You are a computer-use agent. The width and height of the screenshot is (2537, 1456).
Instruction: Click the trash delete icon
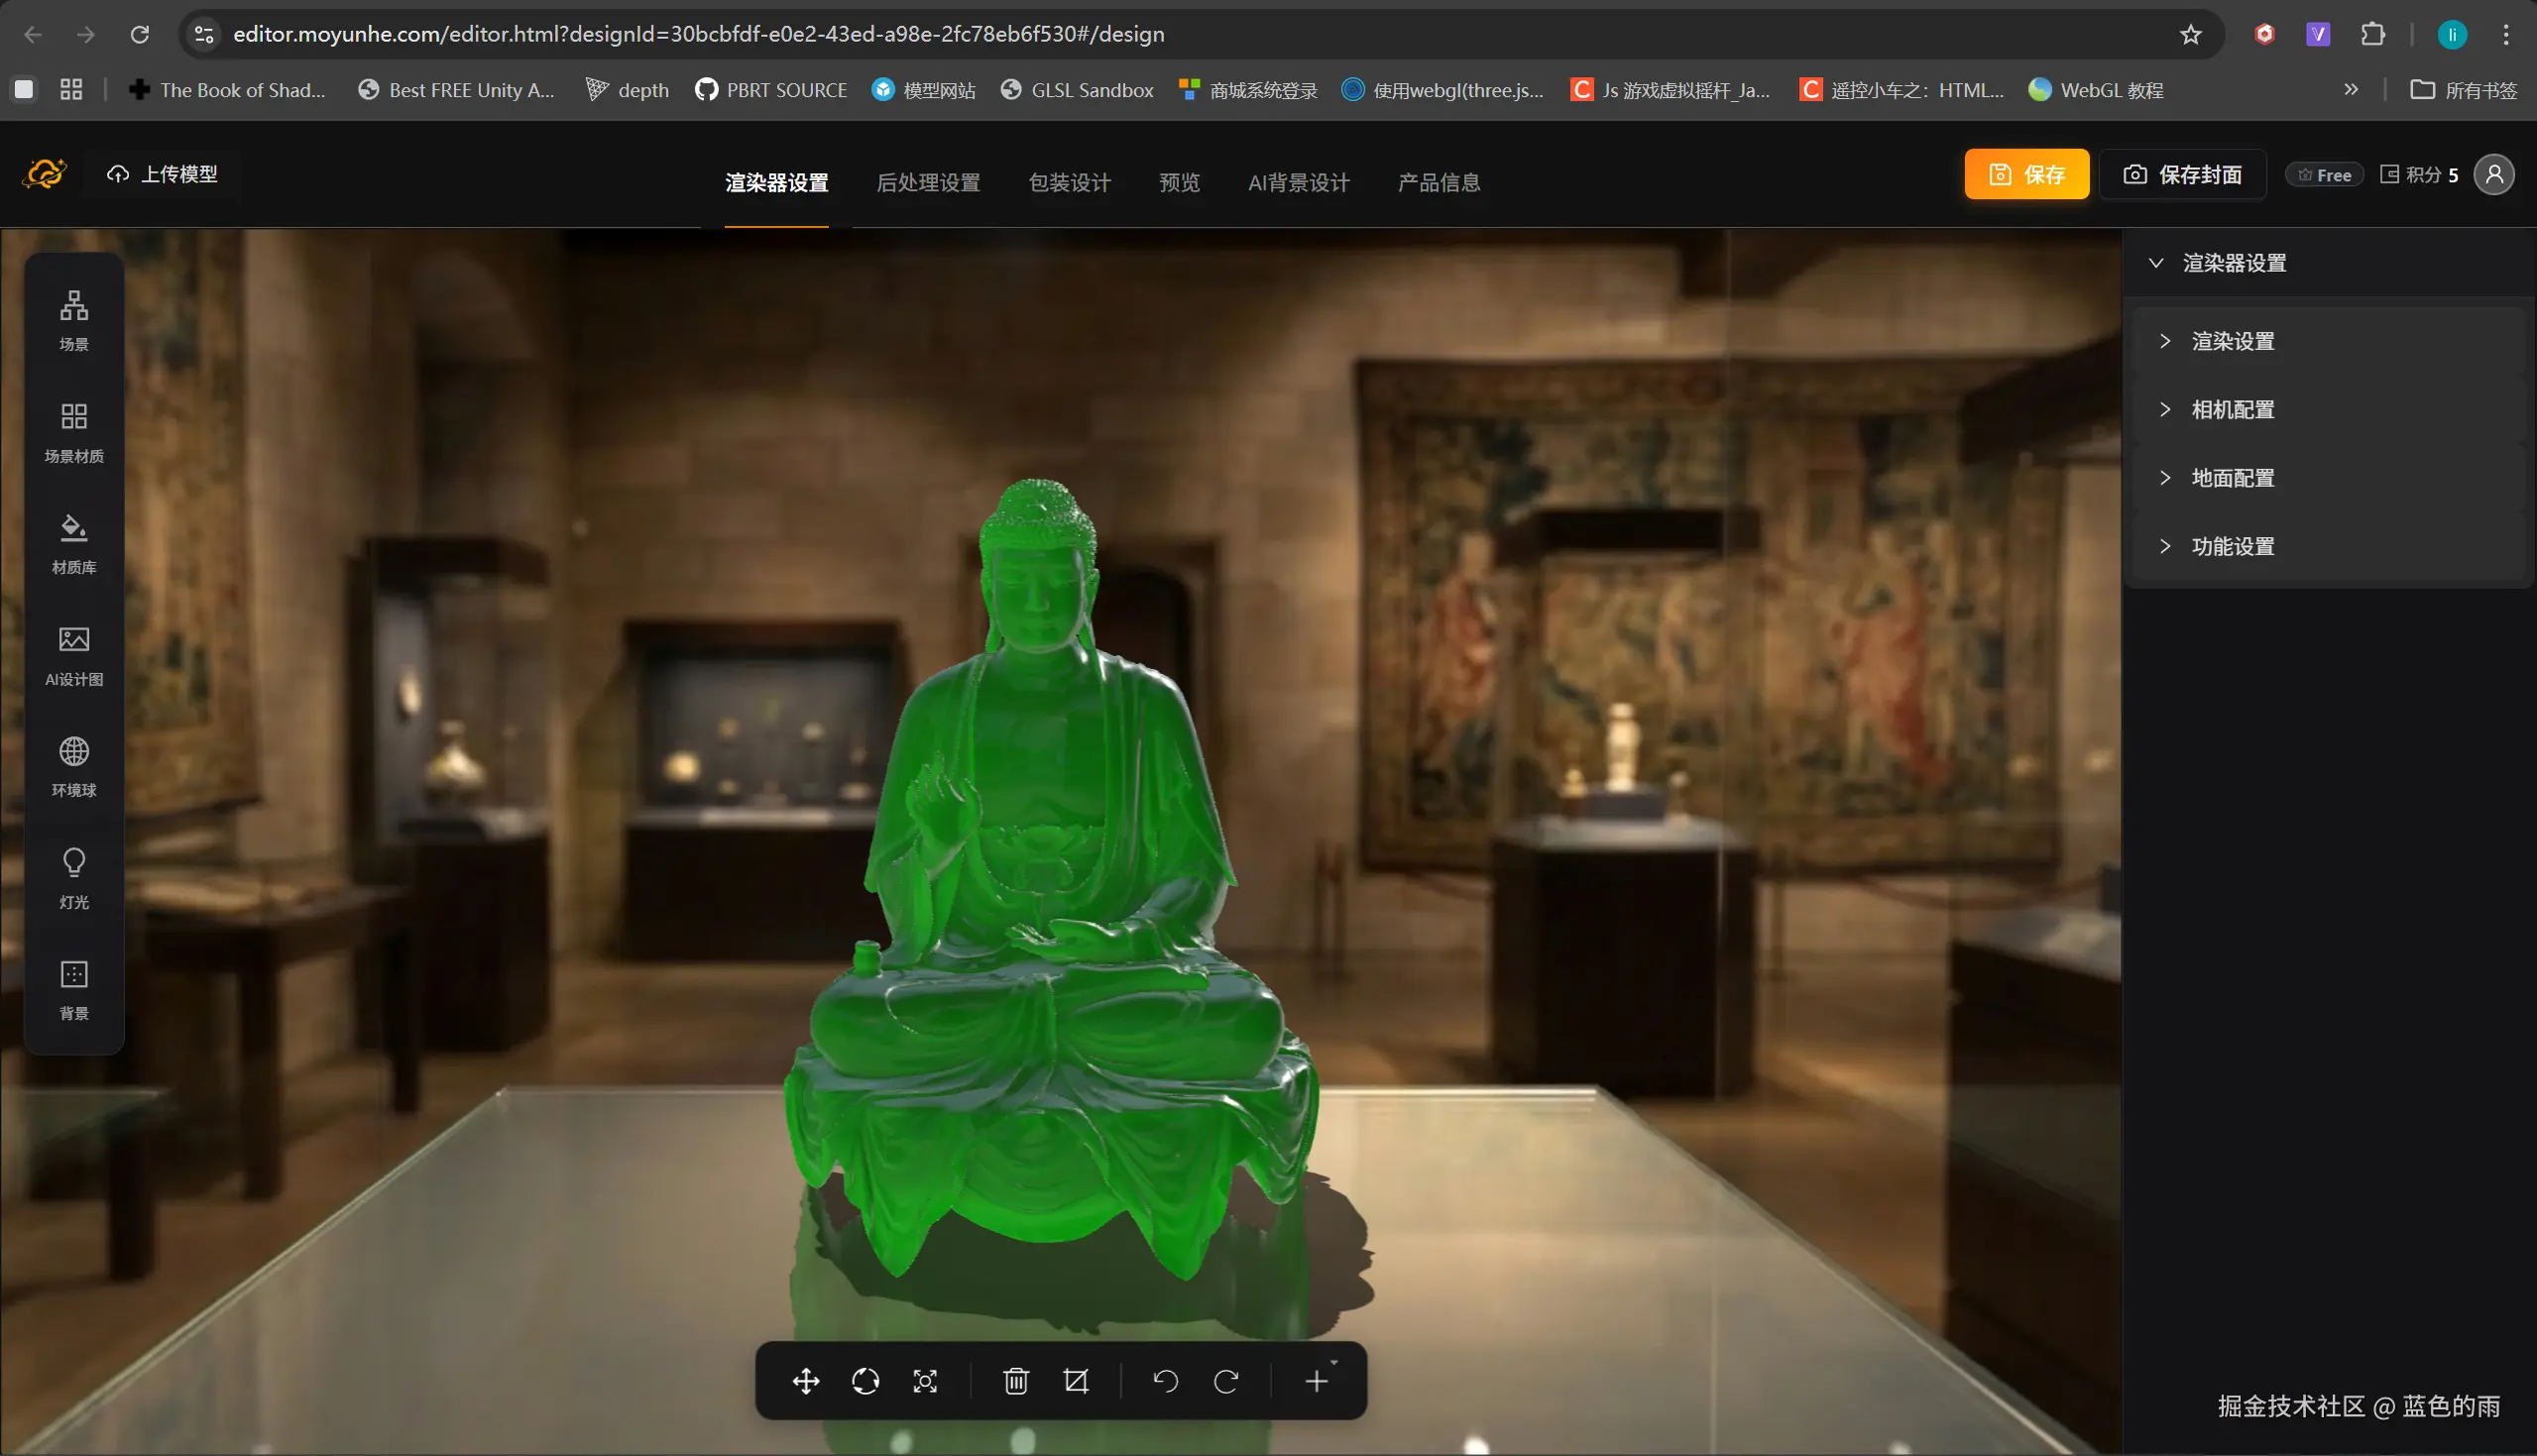point(1016,1381)
